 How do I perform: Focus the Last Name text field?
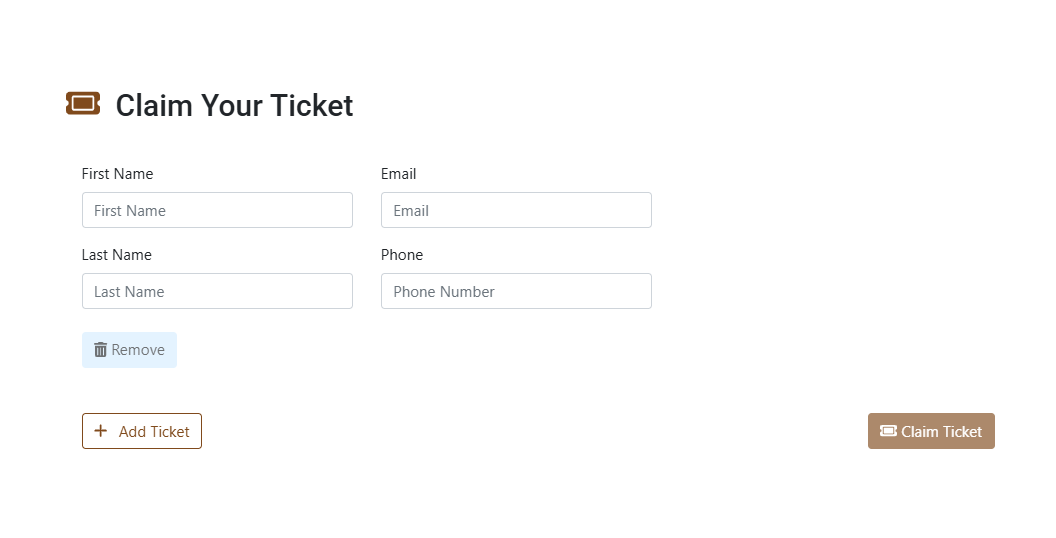click(217, 291)
